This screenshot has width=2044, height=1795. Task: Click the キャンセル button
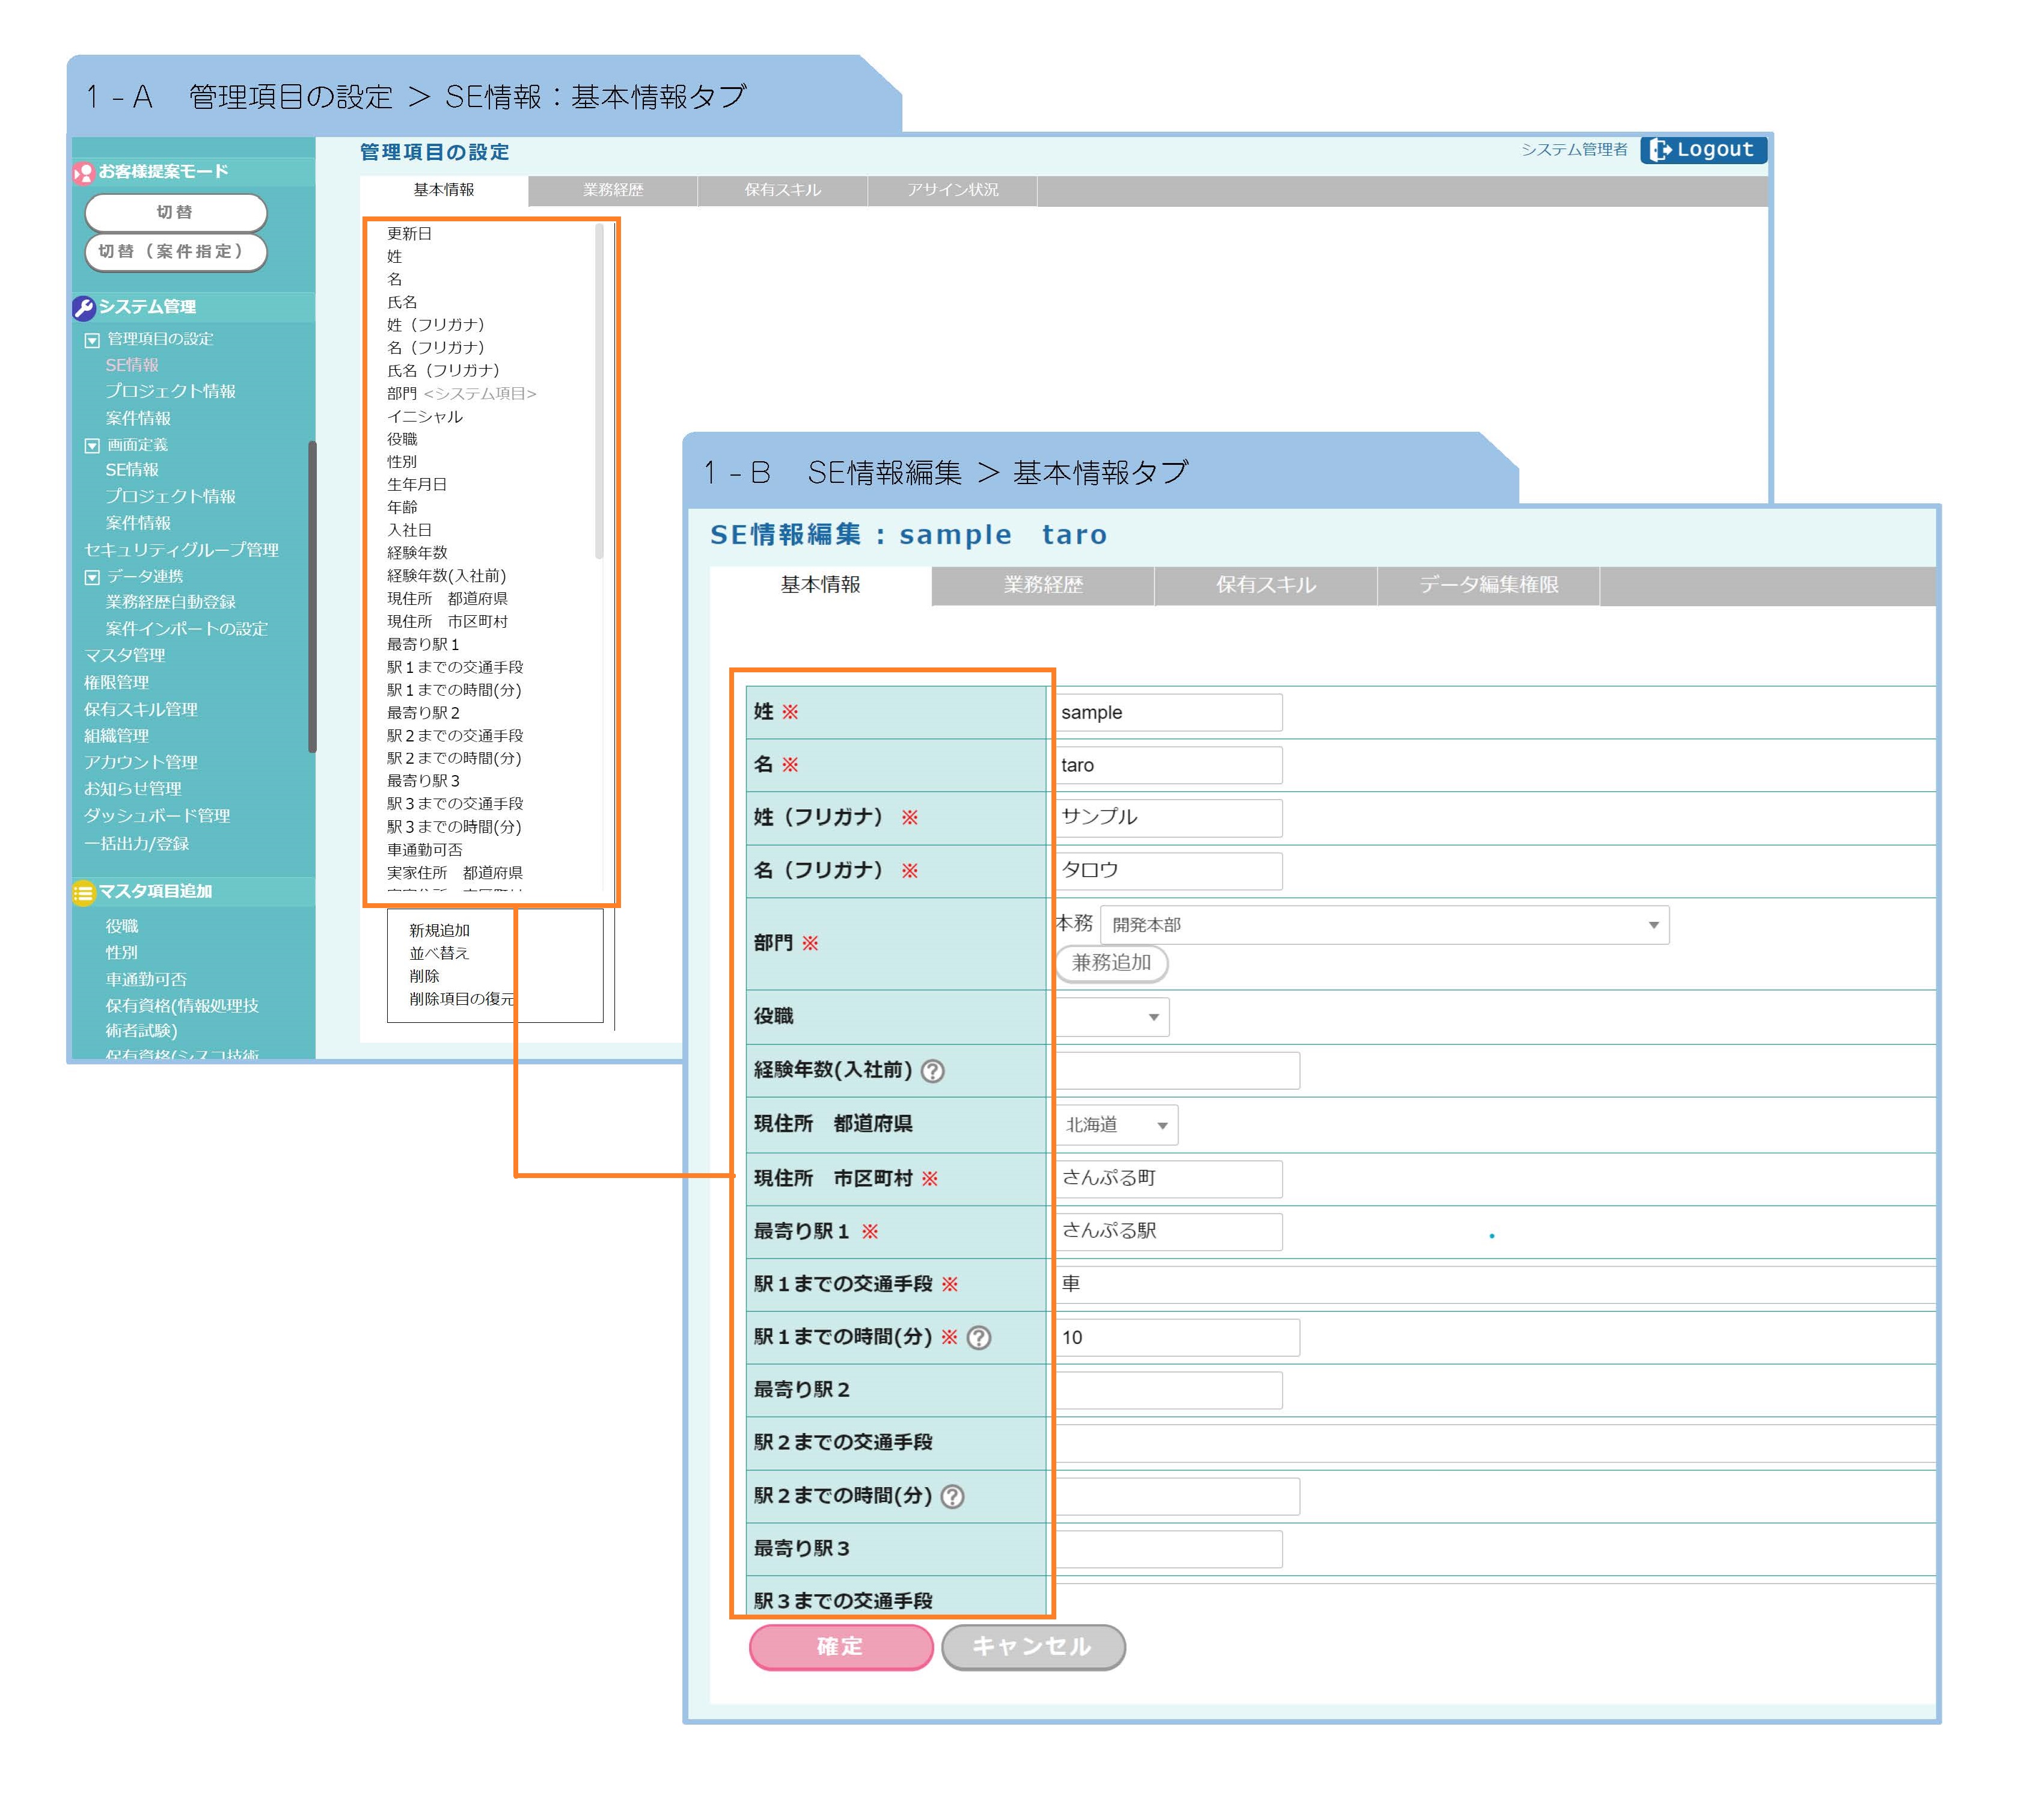pos(1032,1646)
